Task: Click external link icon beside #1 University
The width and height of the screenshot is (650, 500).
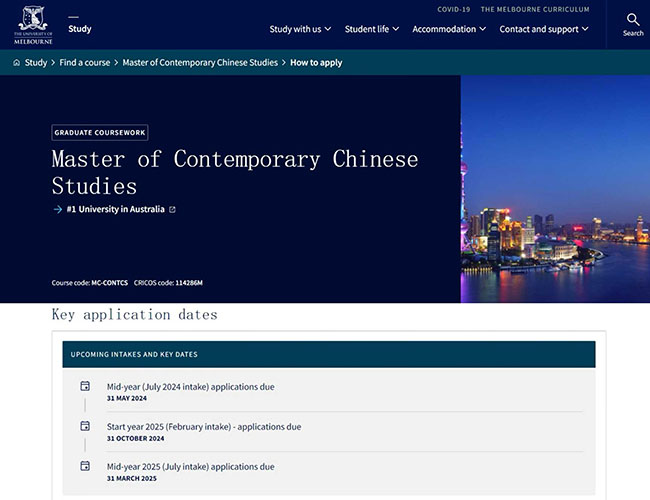Action: pyautogui.click(x=172, y=210)
